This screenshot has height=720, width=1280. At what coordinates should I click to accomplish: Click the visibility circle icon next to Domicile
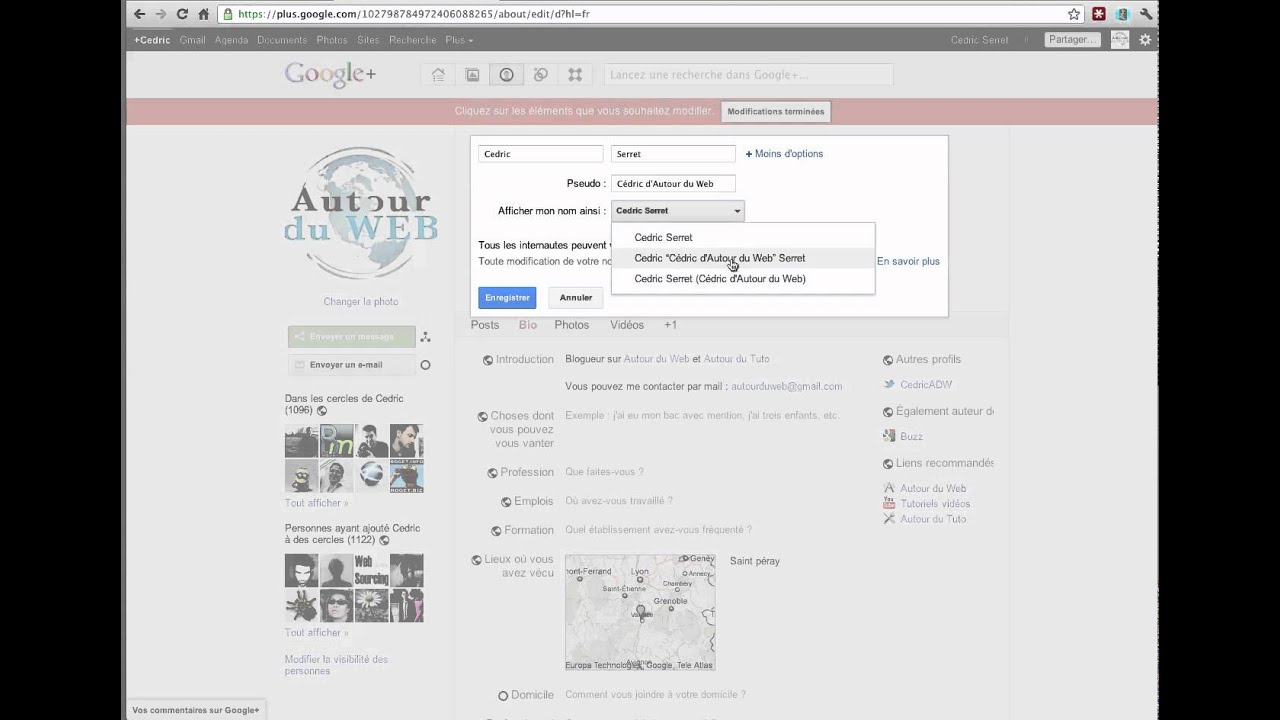(x=504, y=695)
